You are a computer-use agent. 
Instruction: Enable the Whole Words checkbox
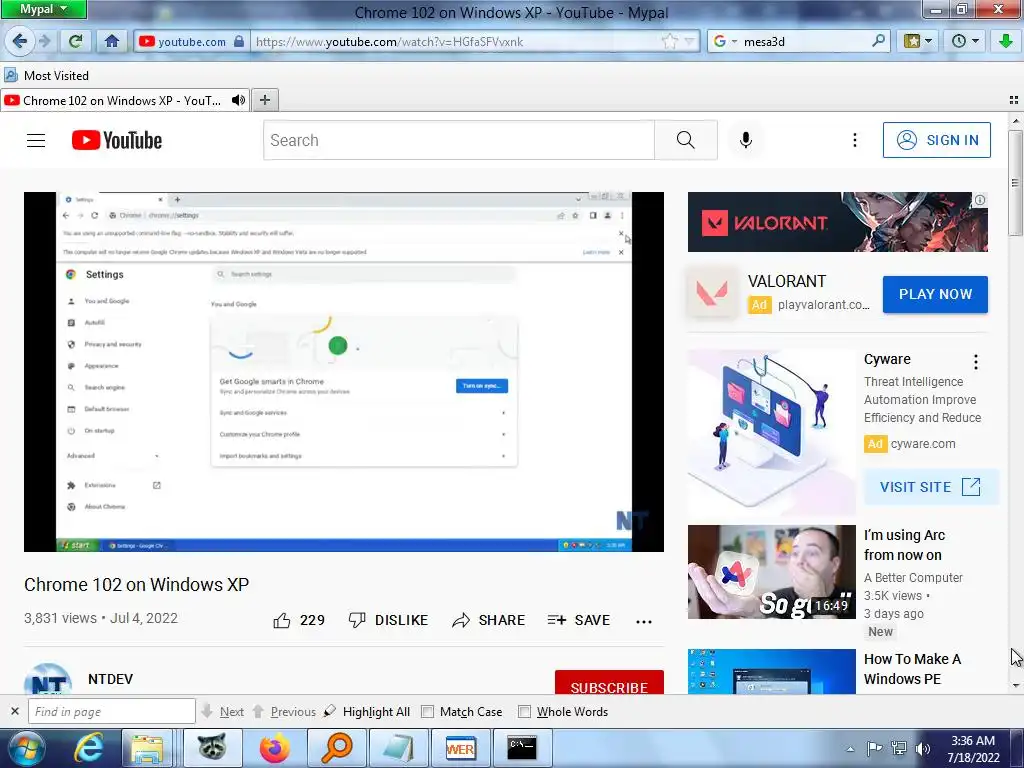524,711
